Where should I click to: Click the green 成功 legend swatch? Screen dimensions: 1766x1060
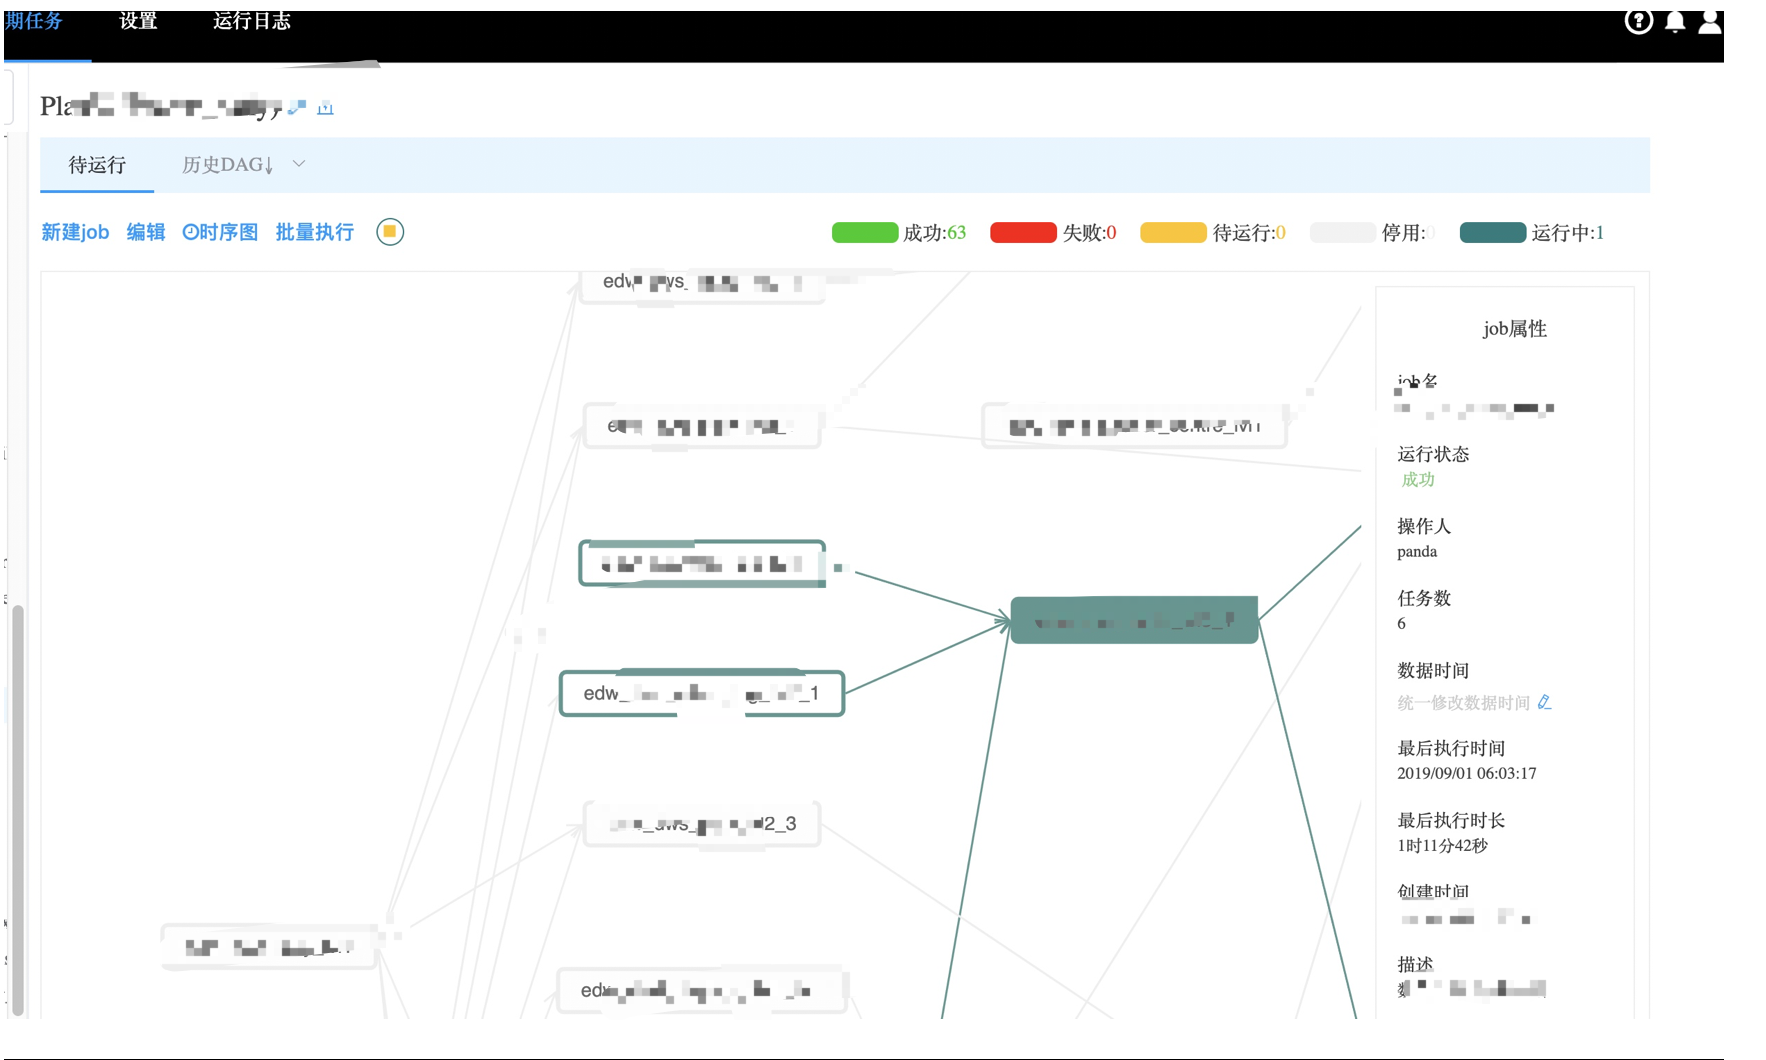coord(865,233)
